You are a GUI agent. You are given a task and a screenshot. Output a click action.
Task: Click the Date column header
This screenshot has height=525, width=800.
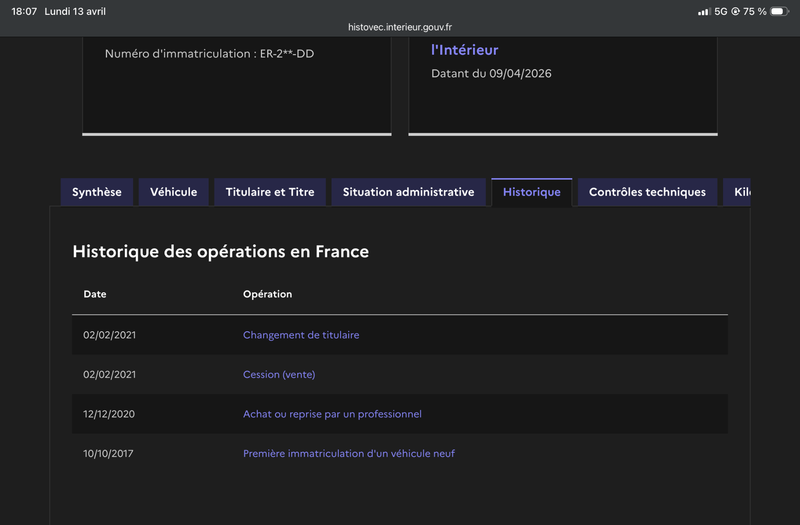click(x=95, y=294)
